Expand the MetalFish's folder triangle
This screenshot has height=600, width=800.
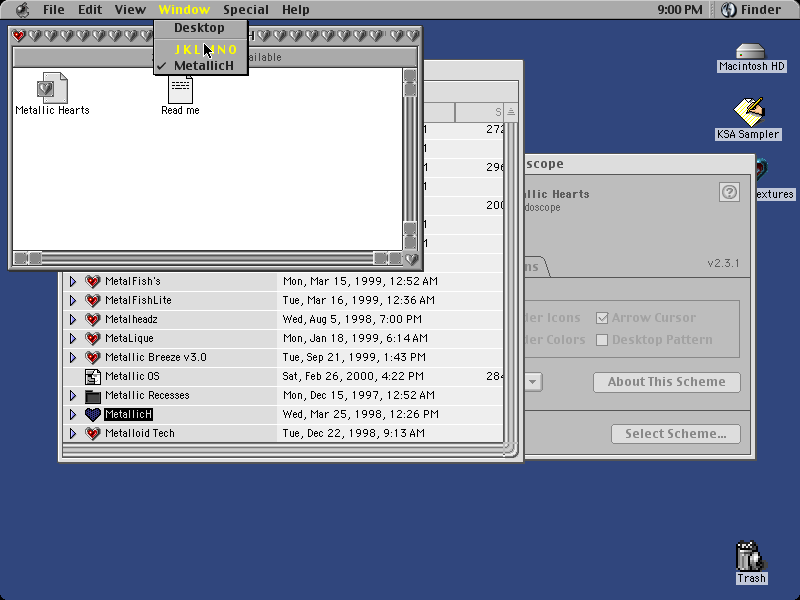[x=73, y=281]
